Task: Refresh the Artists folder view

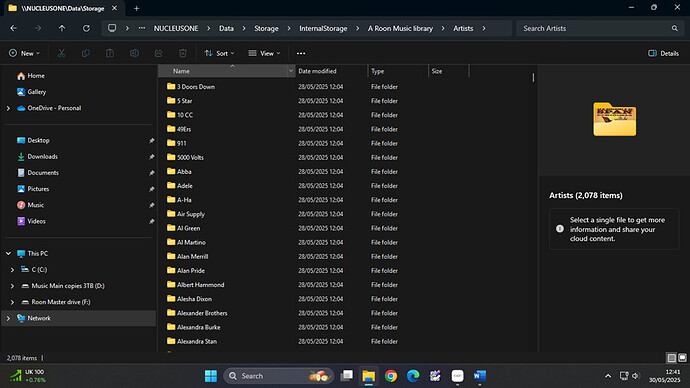Action: [x=86, y=28]
